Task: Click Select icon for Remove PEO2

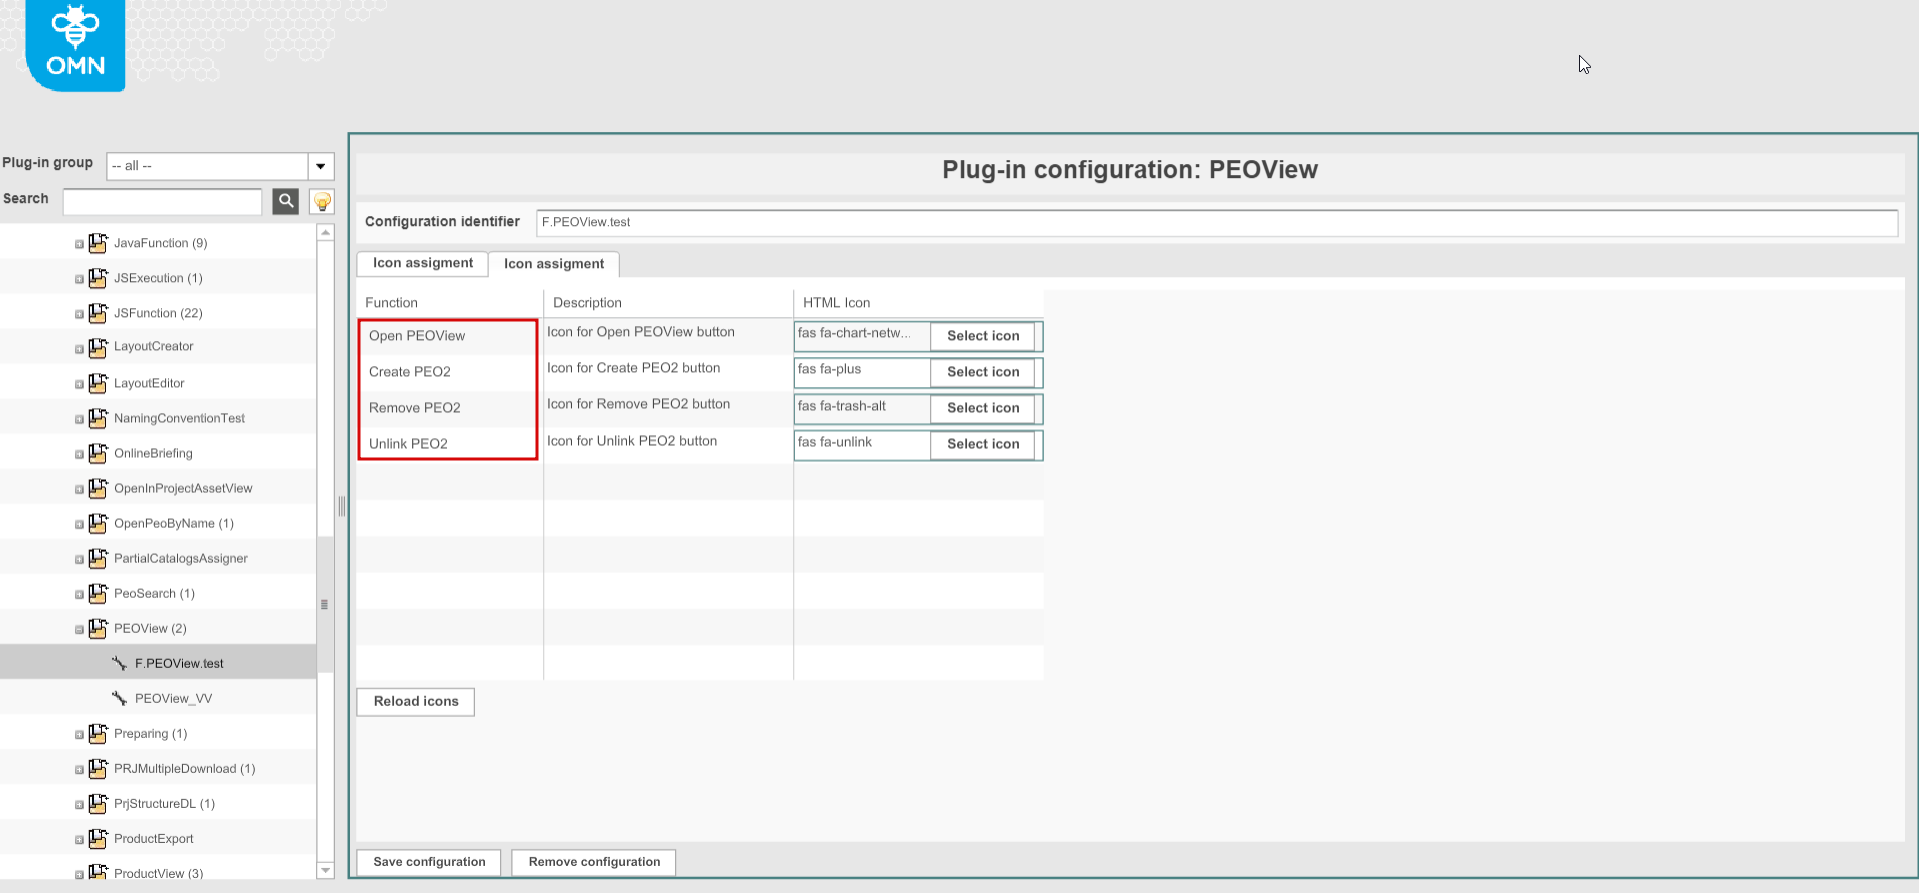Action: 982,408
